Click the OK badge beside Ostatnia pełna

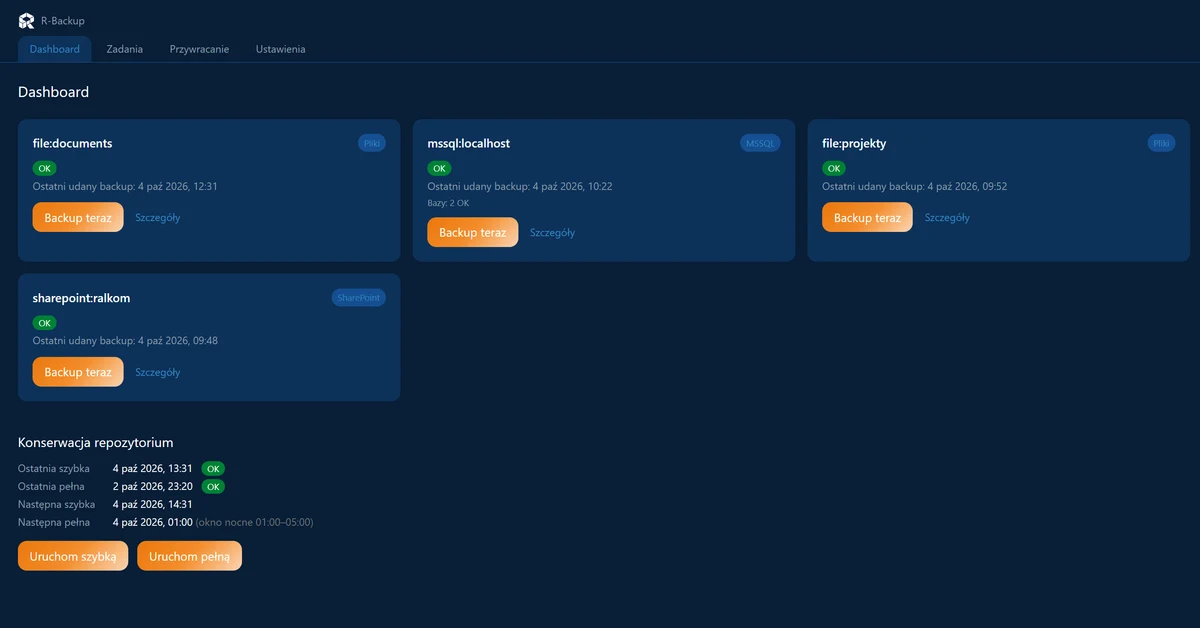[213, 486]
